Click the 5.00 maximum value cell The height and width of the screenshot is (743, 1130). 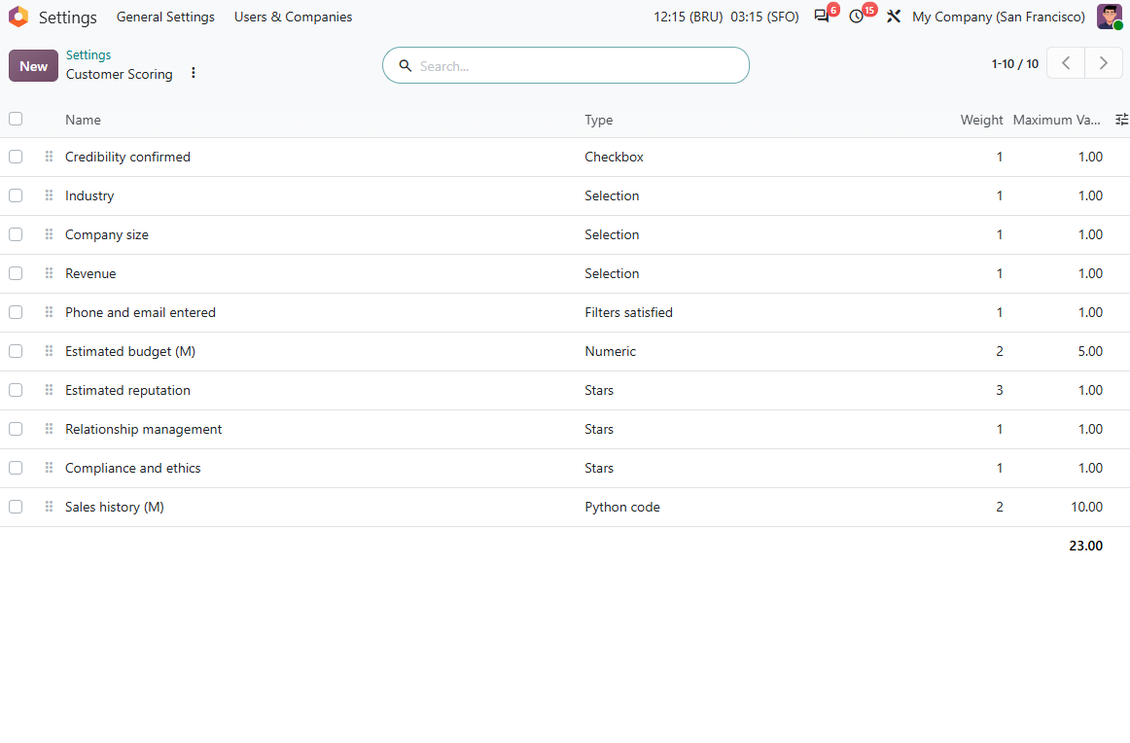1090,351
